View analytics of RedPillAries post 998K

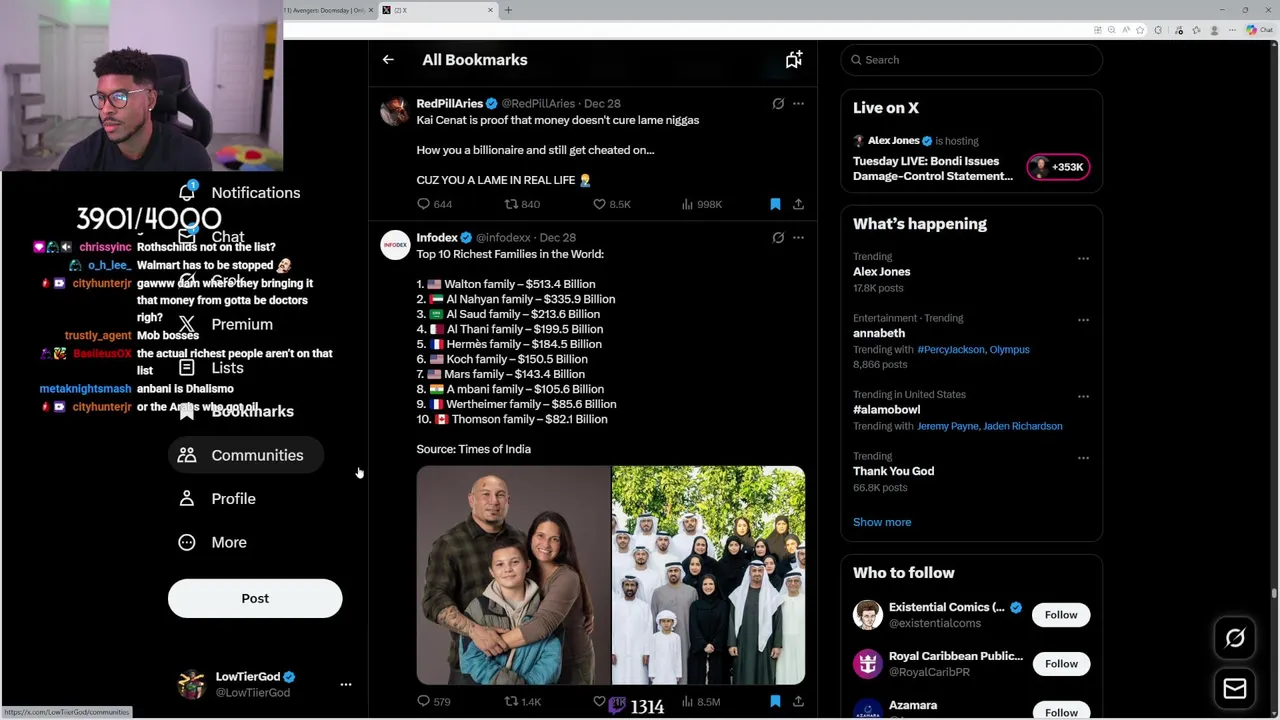click(701, 204)
